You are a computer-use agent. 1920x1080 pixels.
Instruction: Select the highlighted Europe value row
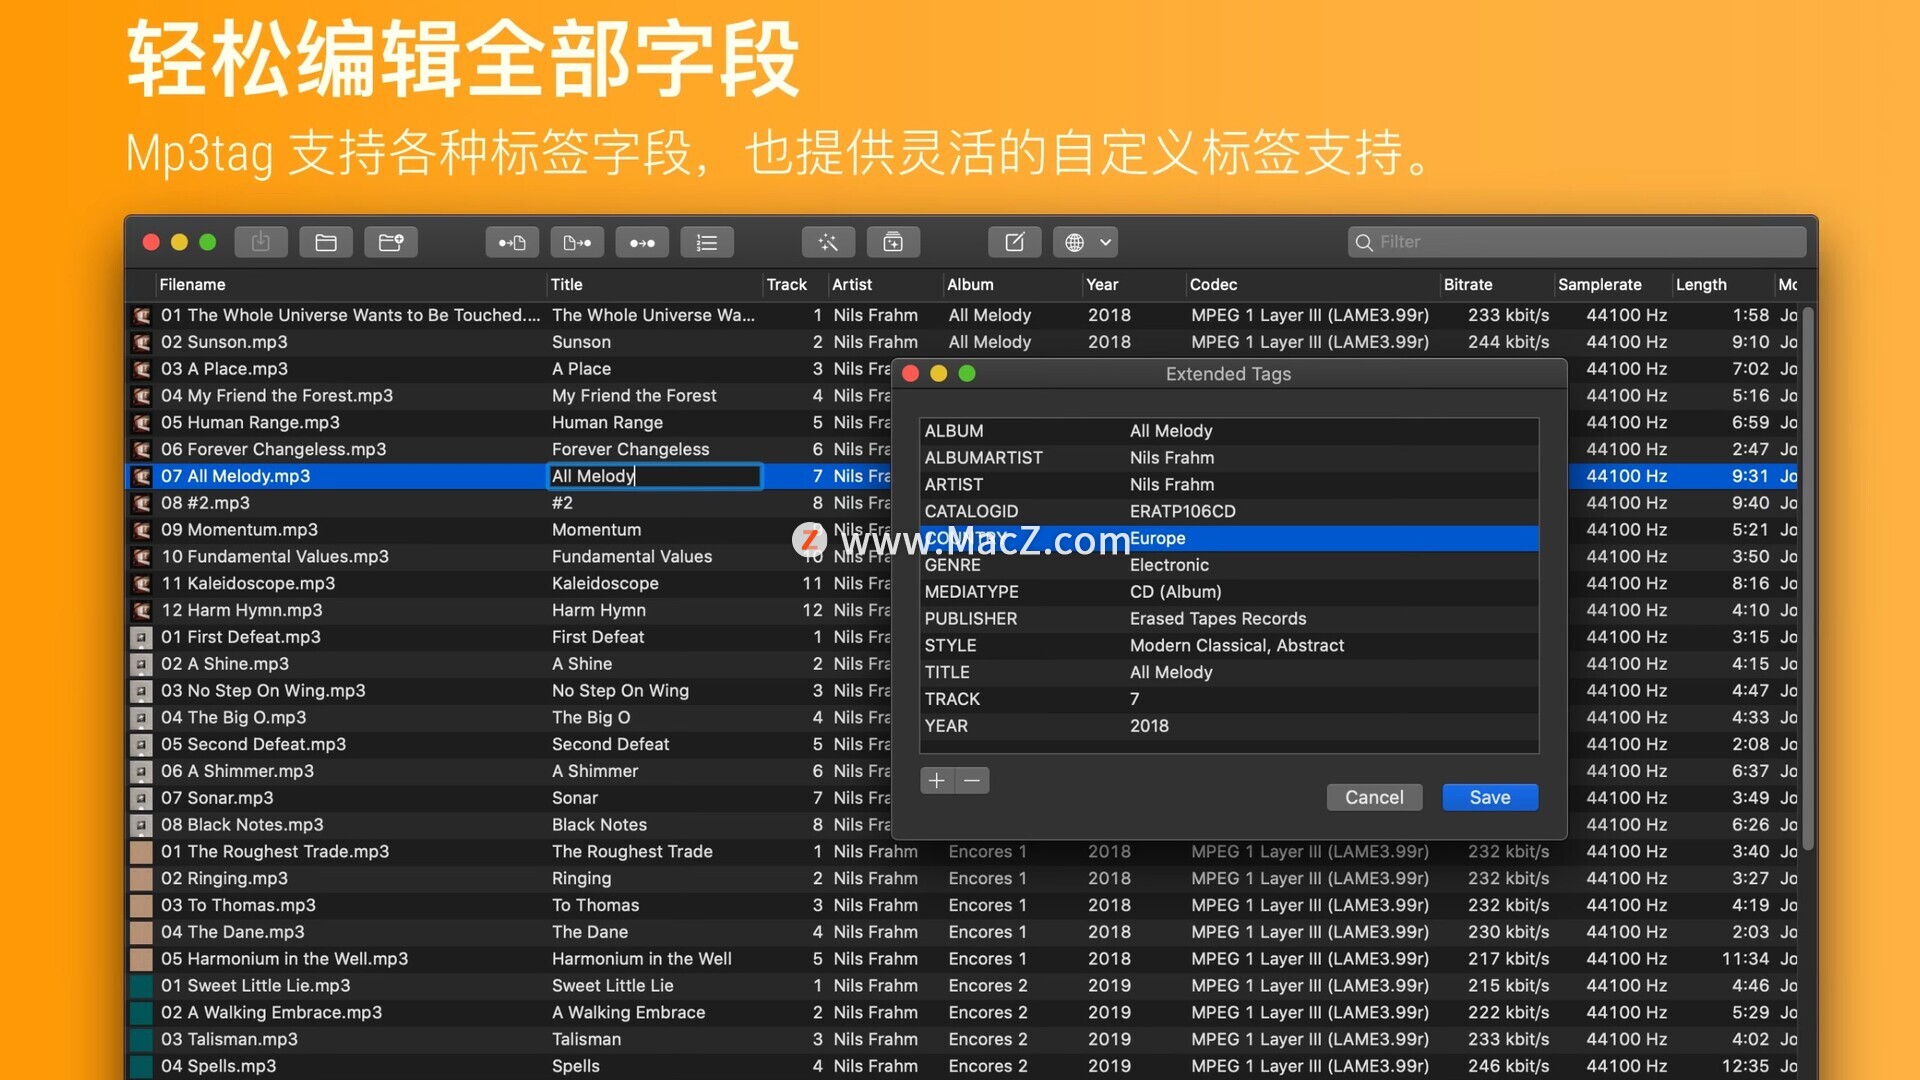pos(1228,538)
